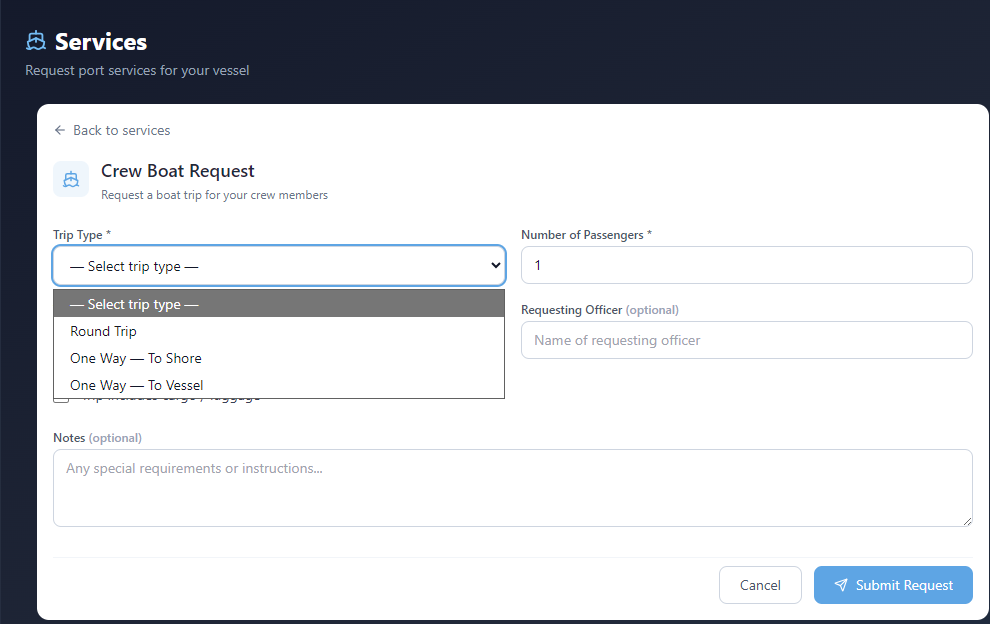
Task: Click into the Notes text area
Action: pyautogui.click(x=513, y=488)
